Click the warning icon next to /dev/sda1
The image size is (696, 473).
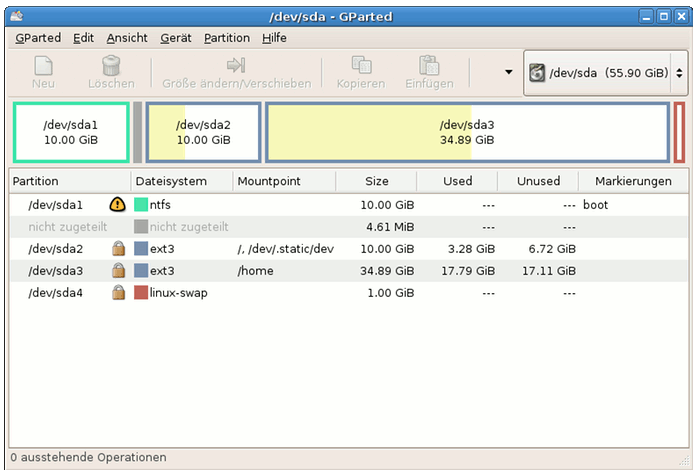tap(118, 205)
